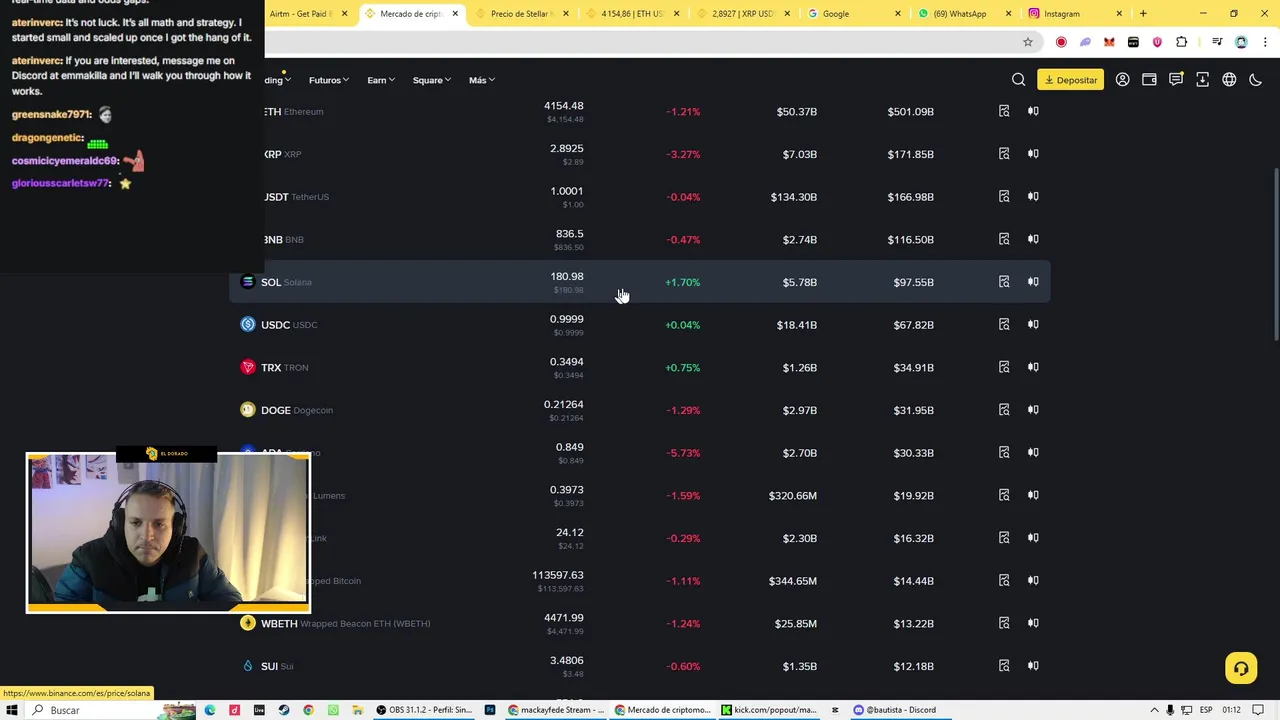Open the Binance search icon
Viewport: 1280px width, 720px height.
(x=1018, y=80)
